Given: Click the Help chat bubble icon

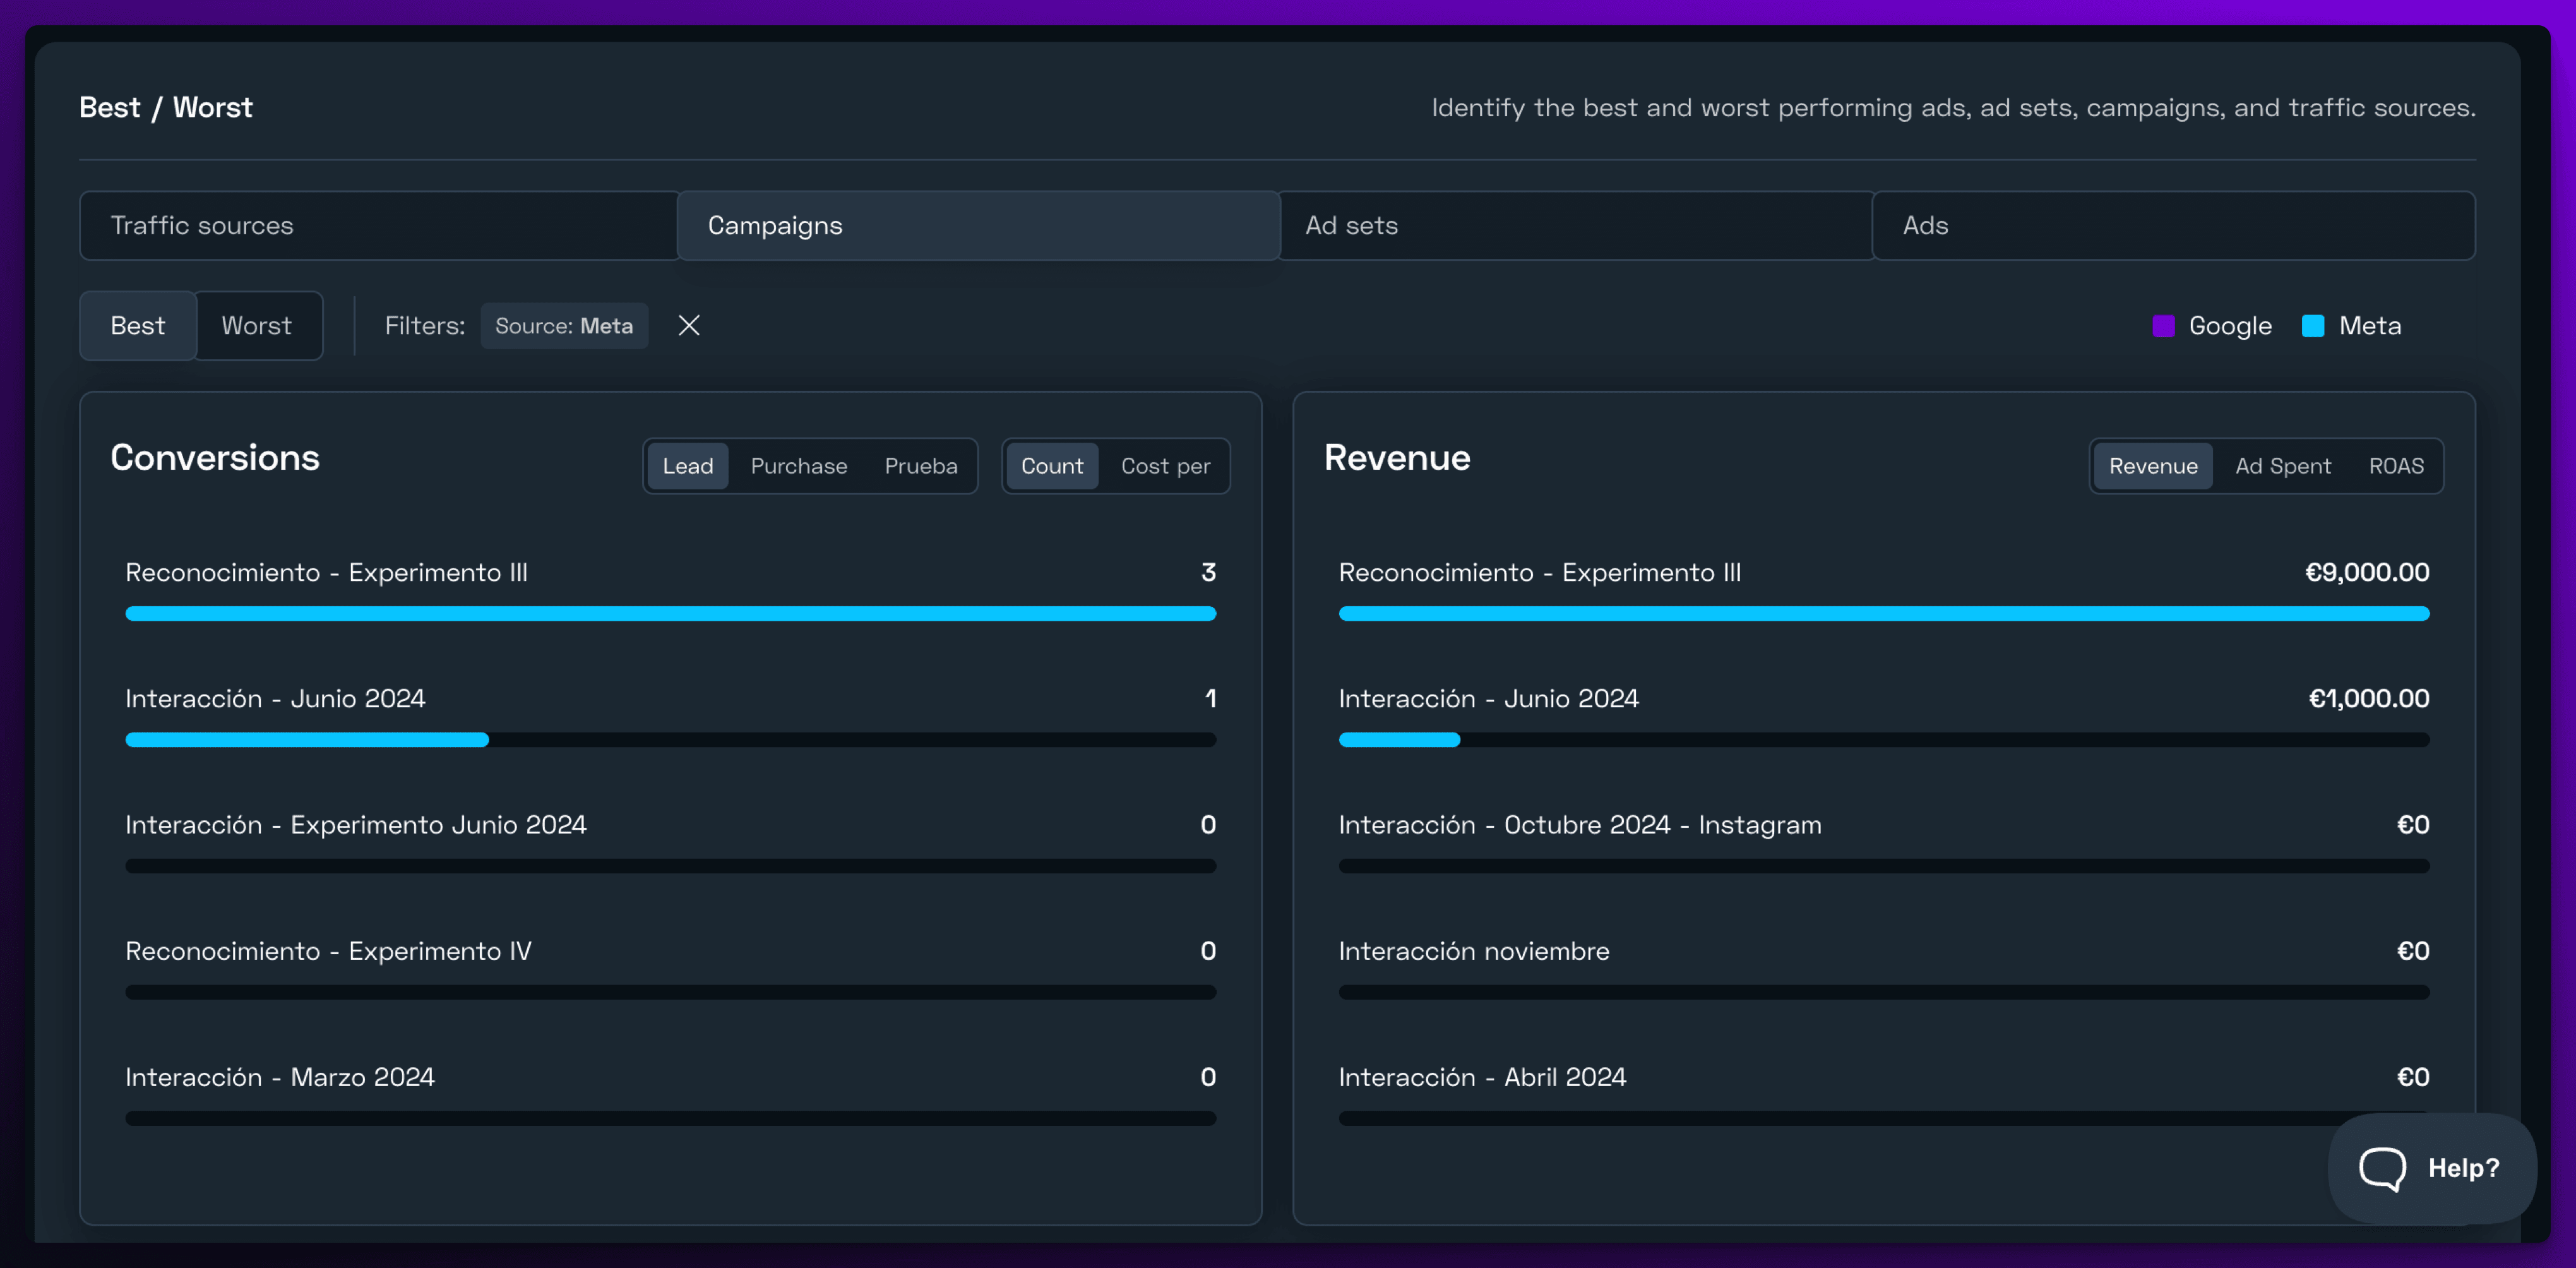Looking at the screenshot, I should (x=2382, y=1167).
